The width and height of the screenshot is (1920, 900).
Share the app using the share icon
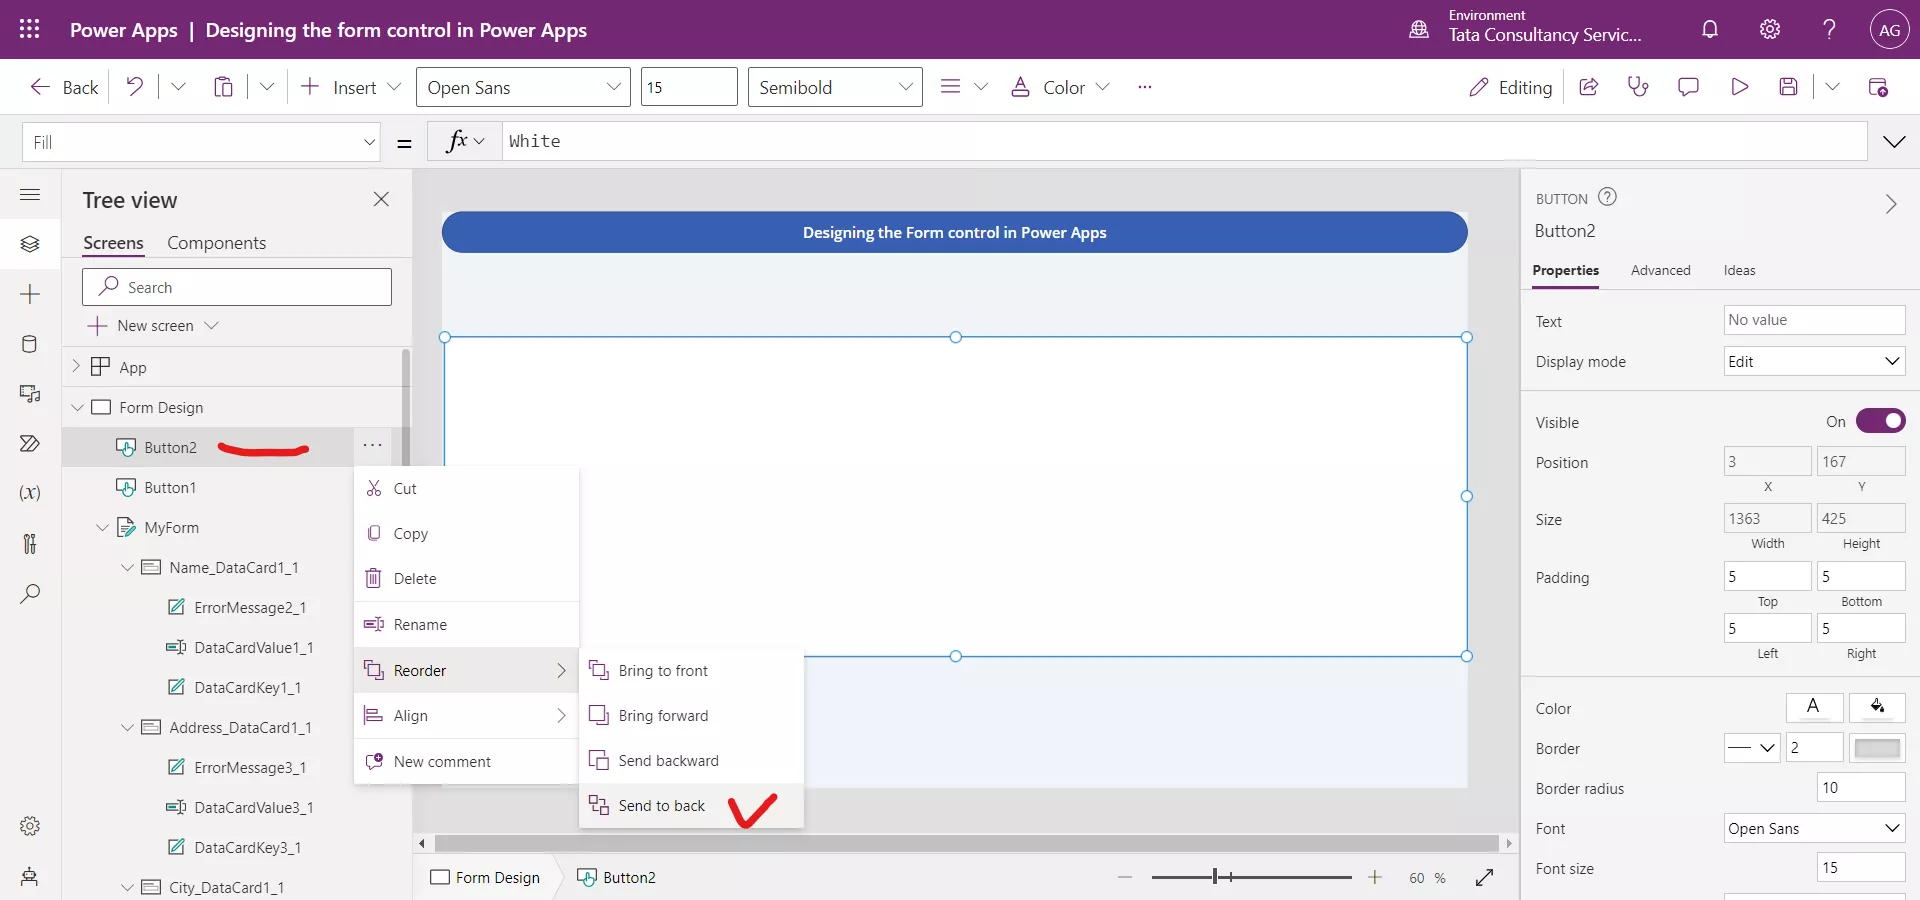(x=1589, y=87)
